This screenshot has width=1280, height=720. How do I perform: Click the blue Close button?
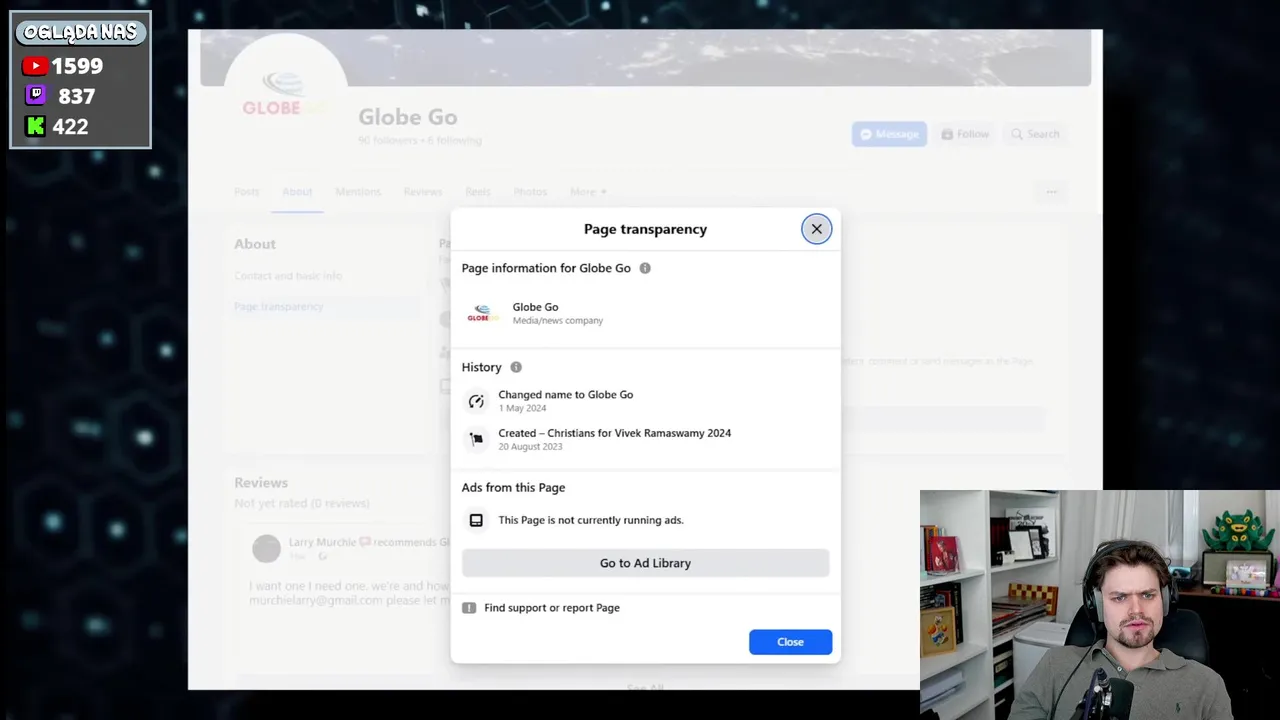click(790, 642)
